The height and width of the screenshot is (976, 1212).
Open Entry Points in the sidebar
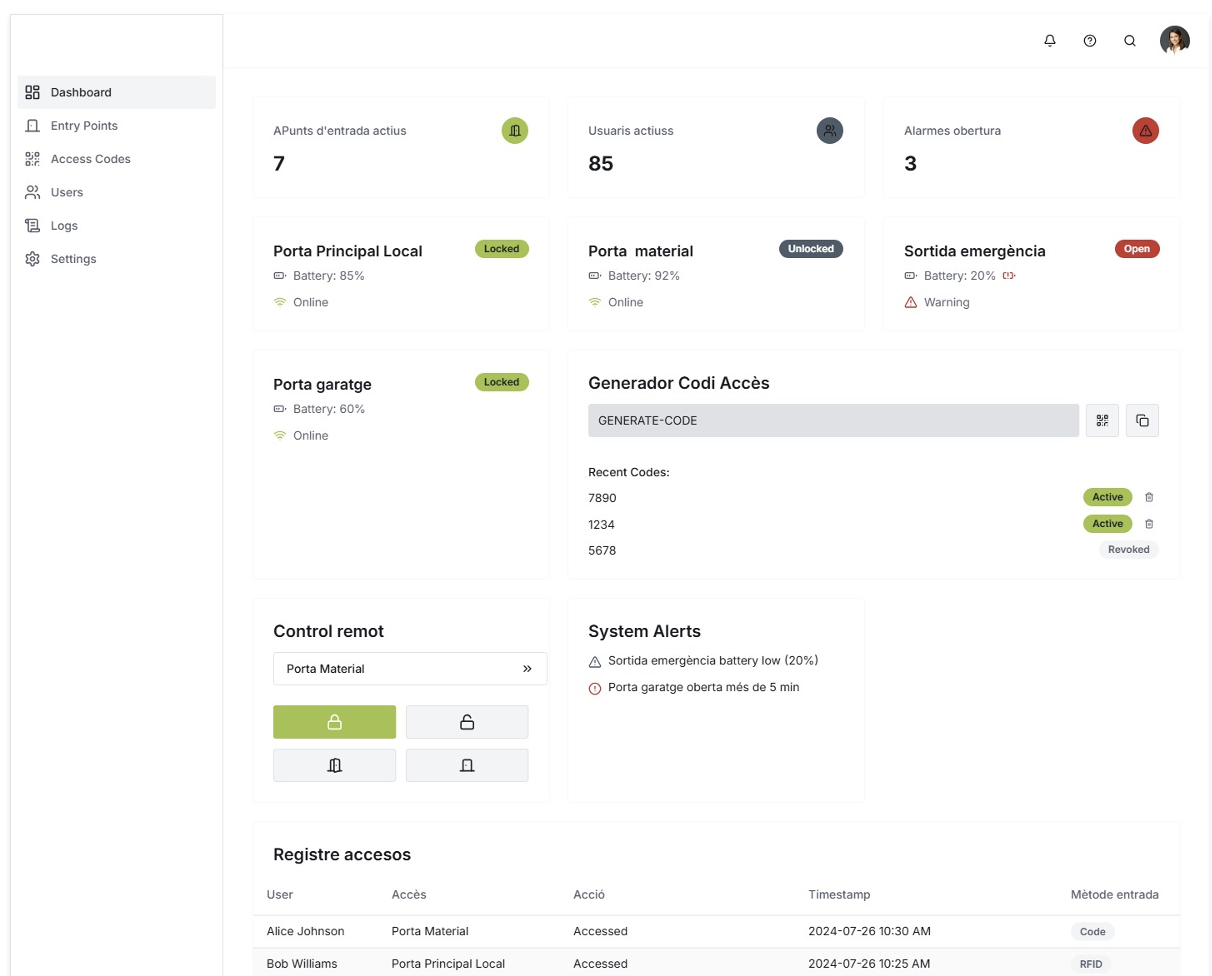84,126
